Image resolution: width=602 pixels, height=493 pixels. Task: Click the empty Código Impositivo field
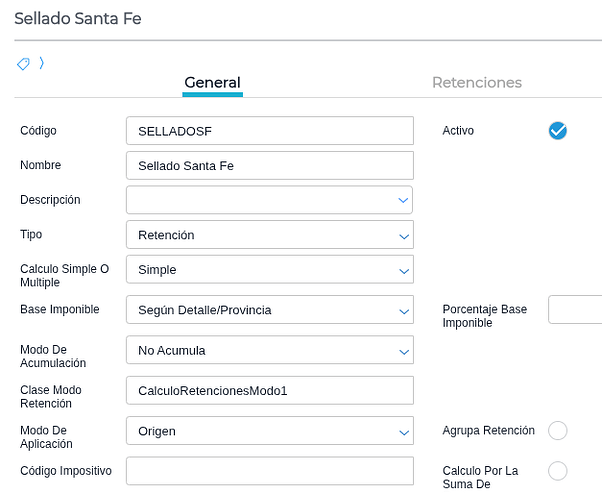pyautogui.click(x=269, y=471)
